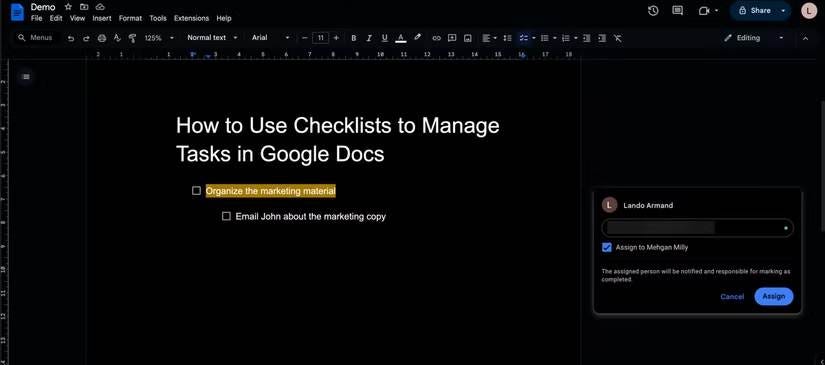Open the Insert menu
The image size is (825, 365).
point(102,18)
